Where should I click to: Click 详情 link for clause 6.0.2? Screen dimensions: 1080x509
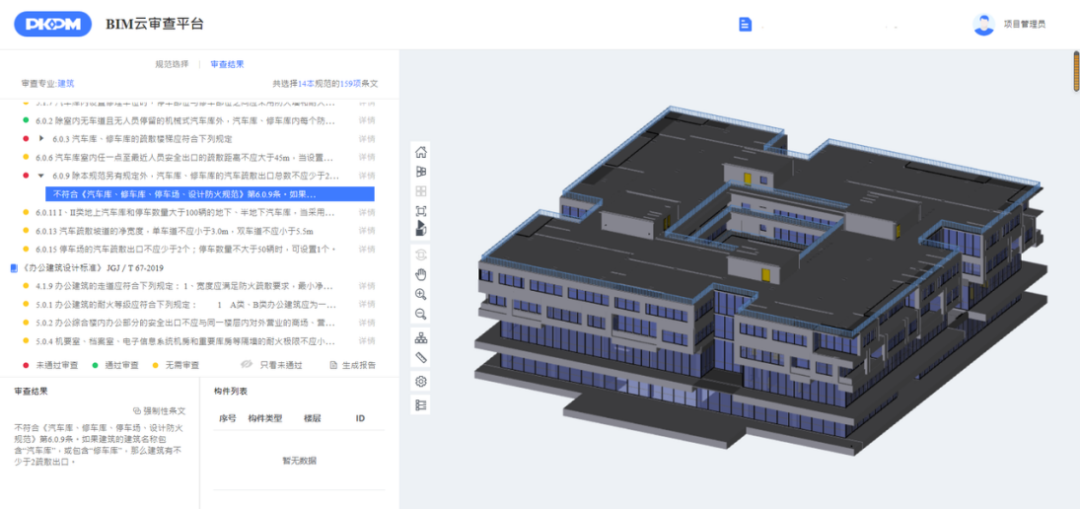tap(366, 121)
